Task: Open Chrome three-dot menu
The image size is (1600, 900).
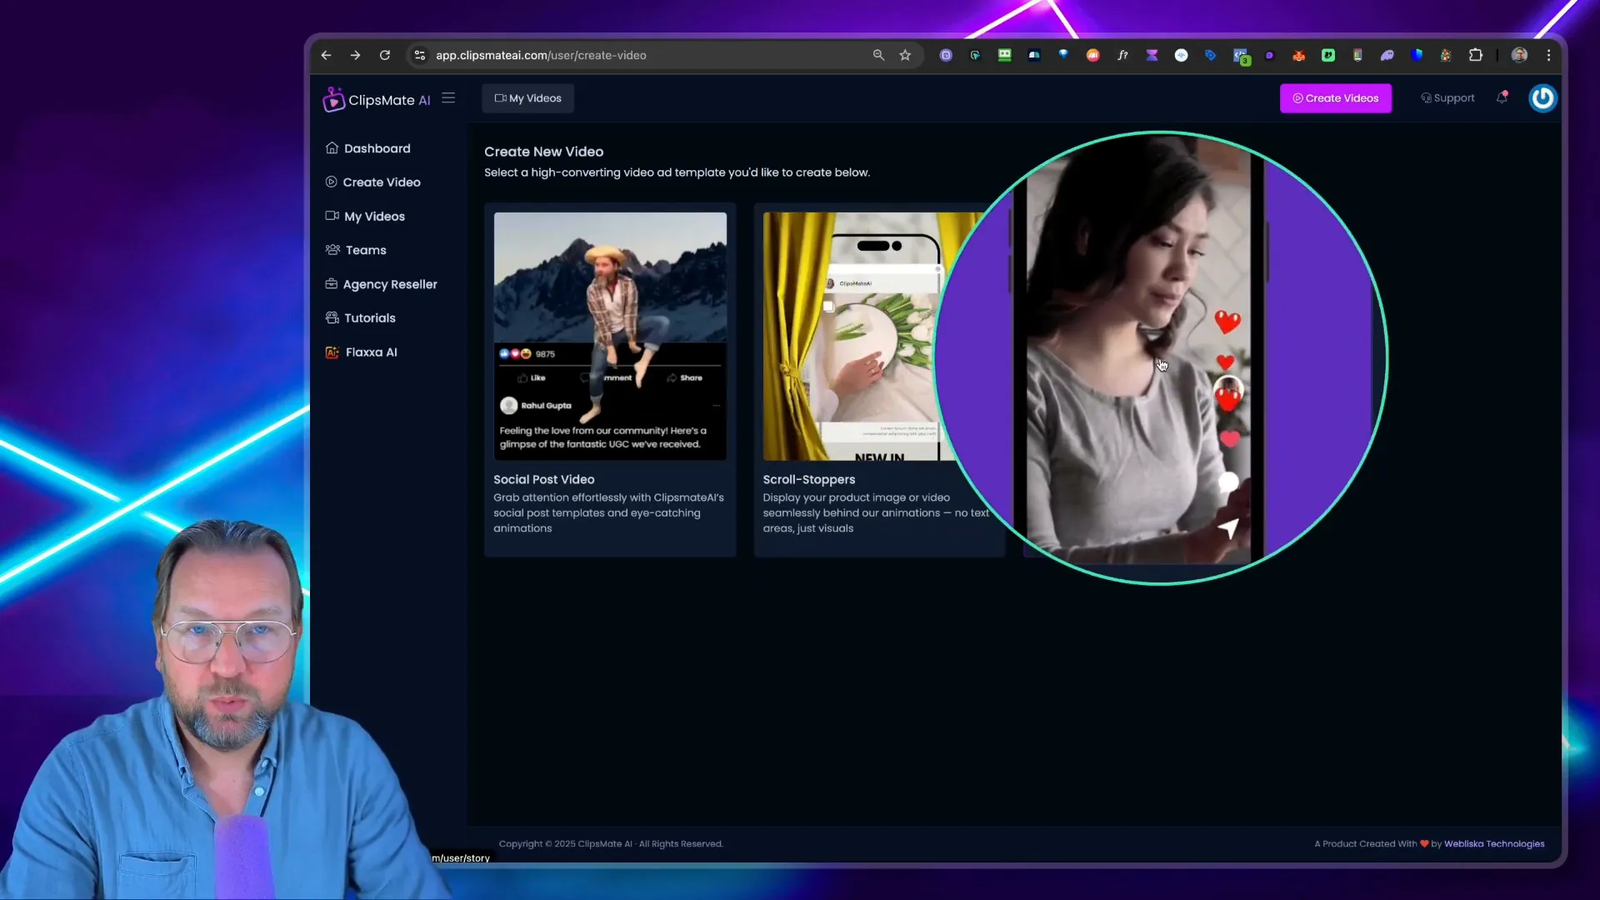Action: coord(1549,55)
